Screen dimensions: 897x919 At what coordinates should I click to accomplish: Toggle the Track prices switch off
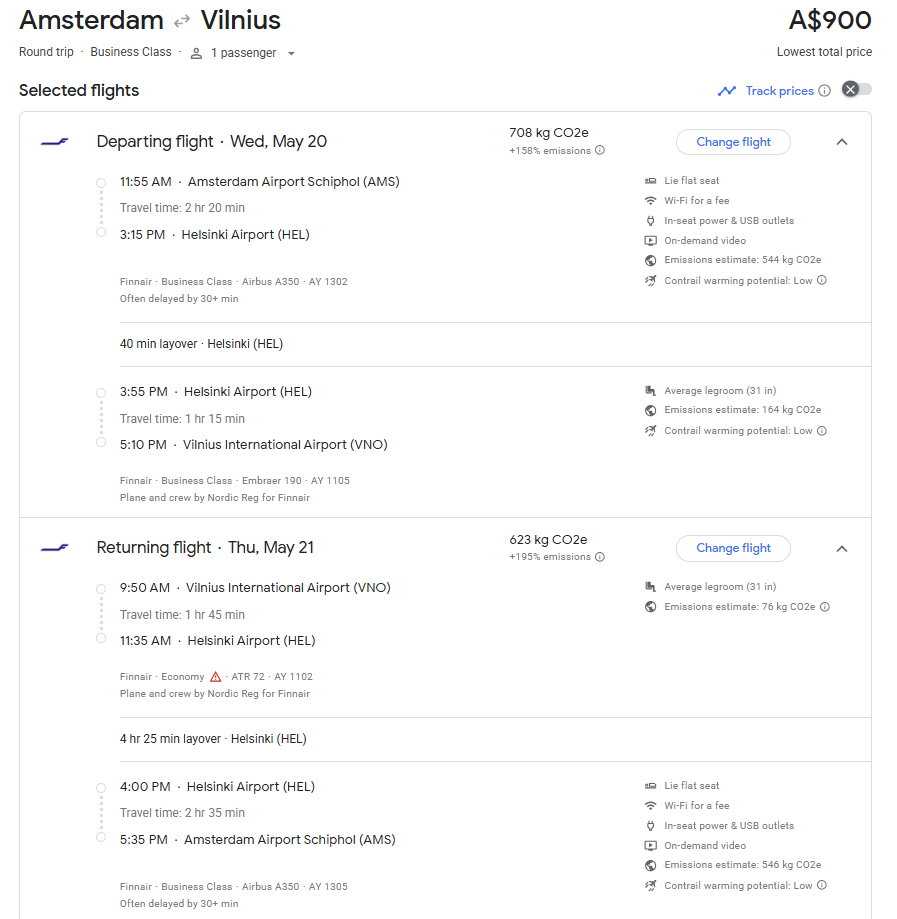856,89
